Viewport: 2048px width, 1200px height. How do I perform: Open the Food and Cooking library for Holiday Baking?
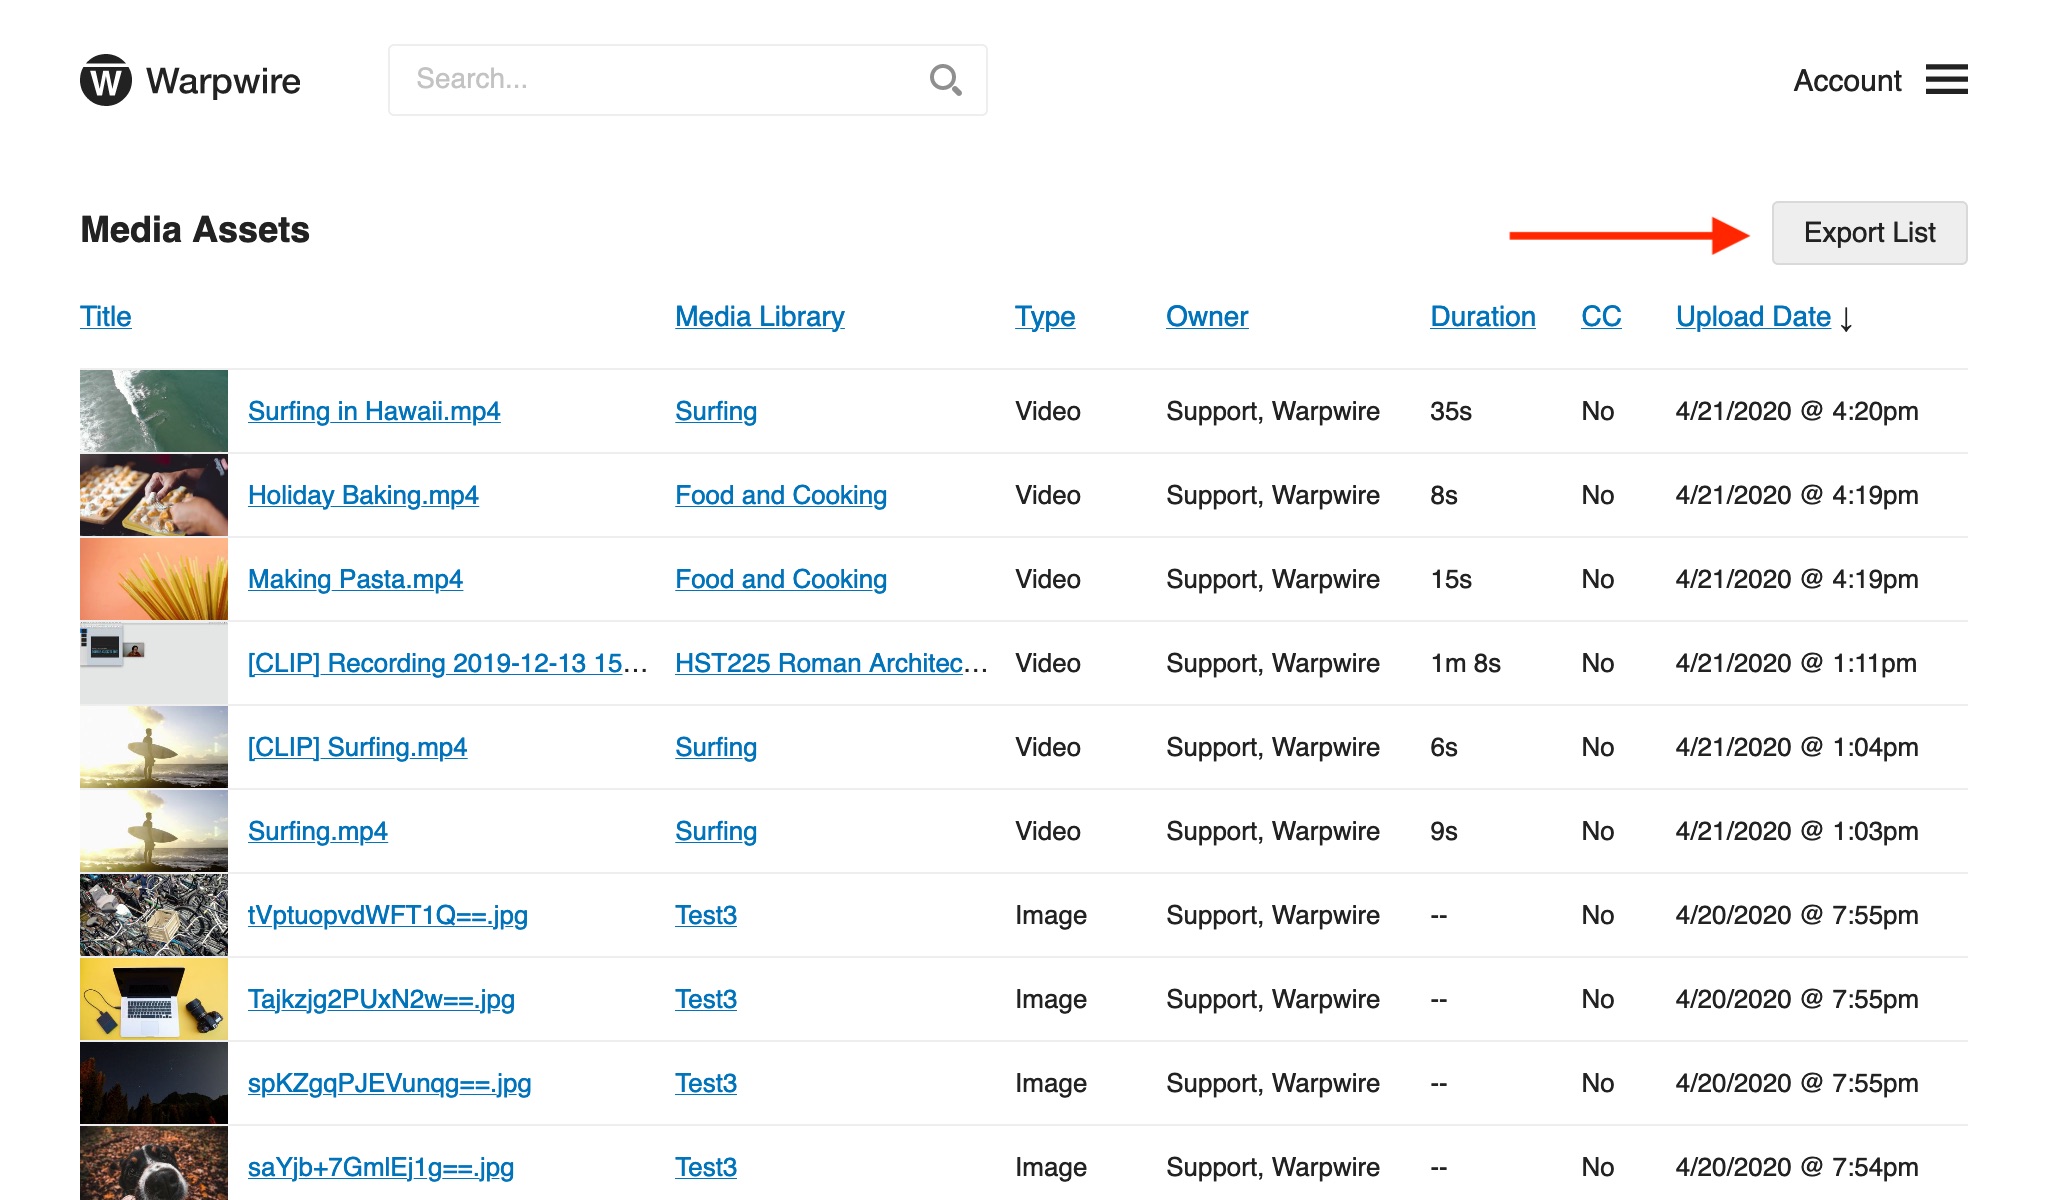point(780,495)
